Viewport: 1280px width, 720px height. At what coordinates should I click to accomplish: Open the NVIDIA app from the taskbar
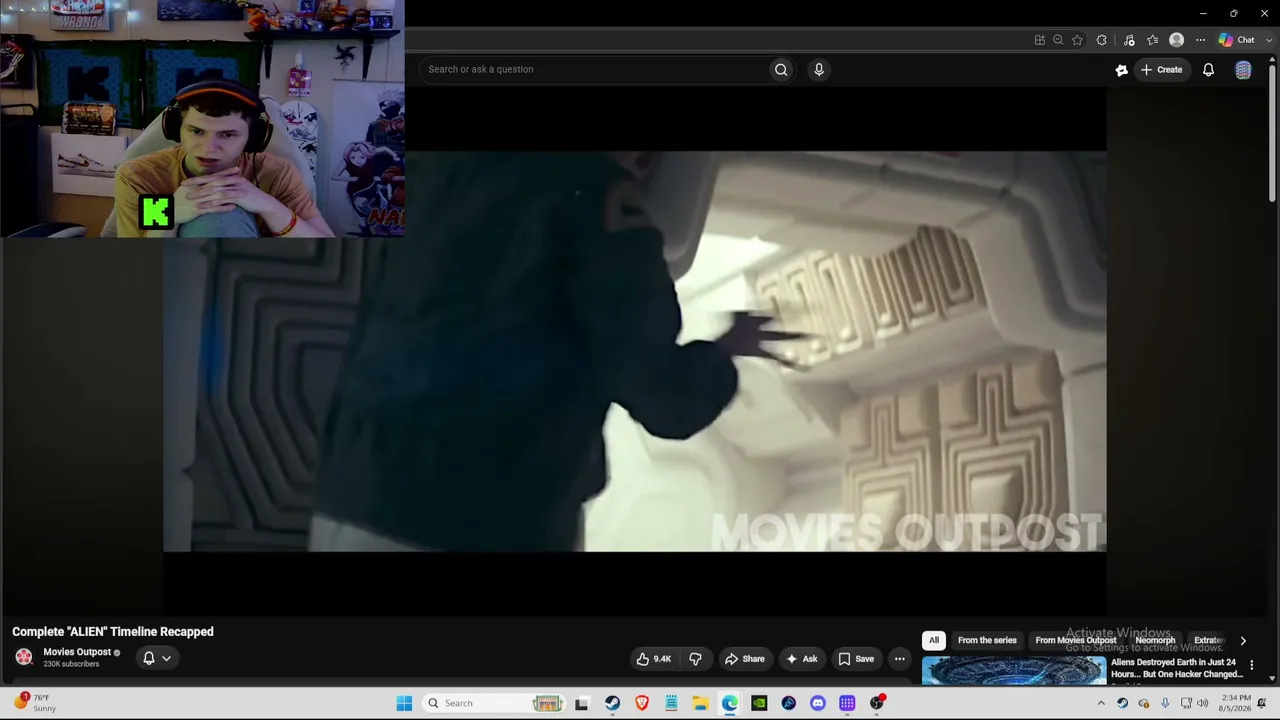pyautogui.click(x=759, y=703)
